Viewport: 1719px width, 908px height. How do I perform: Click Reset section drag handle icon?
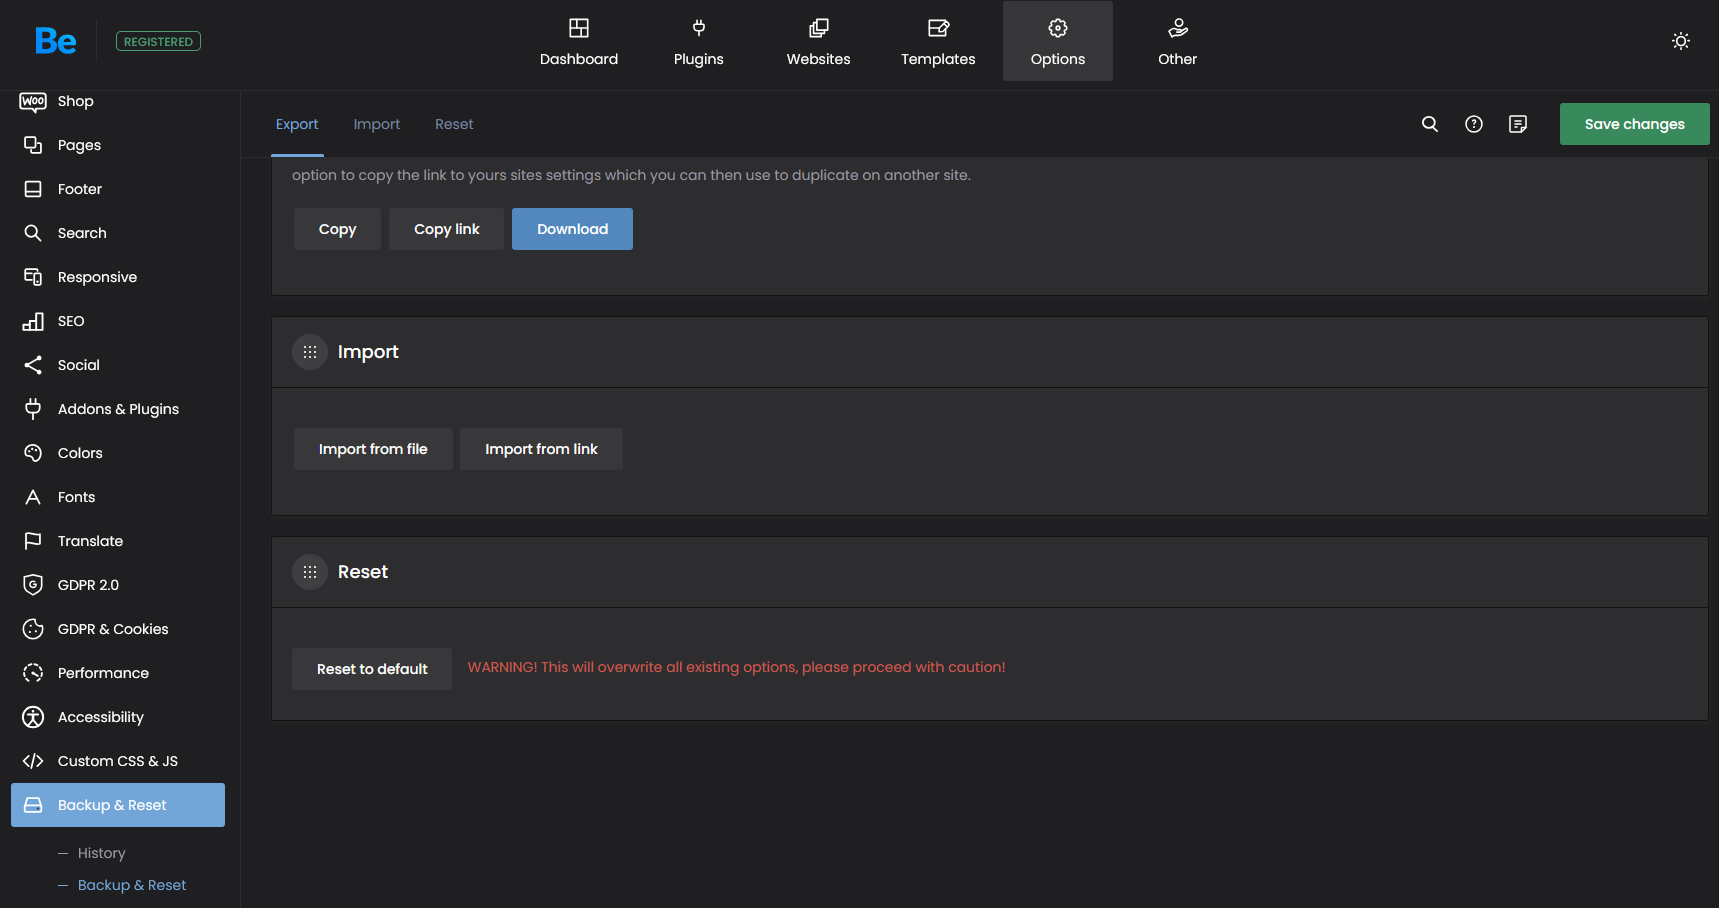310,572
